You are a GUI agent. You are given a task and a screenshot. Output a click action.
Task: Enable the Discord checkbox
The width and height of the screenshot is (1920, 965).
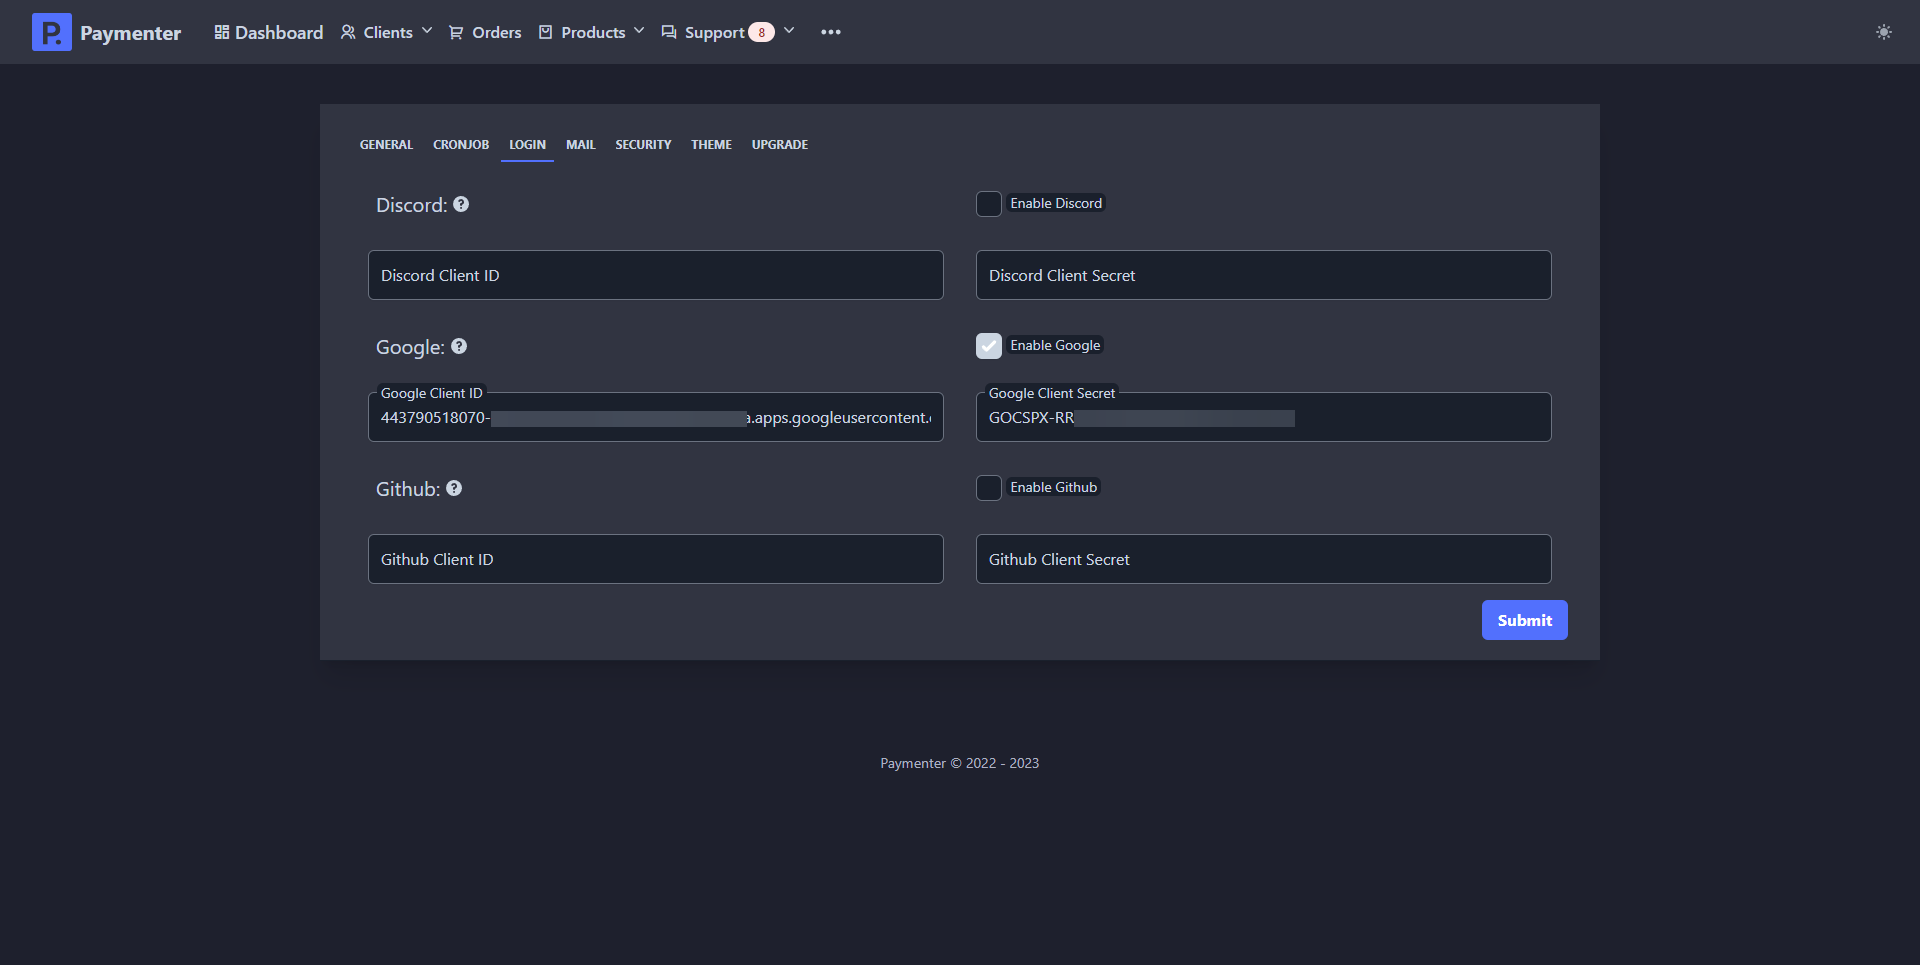989,204
